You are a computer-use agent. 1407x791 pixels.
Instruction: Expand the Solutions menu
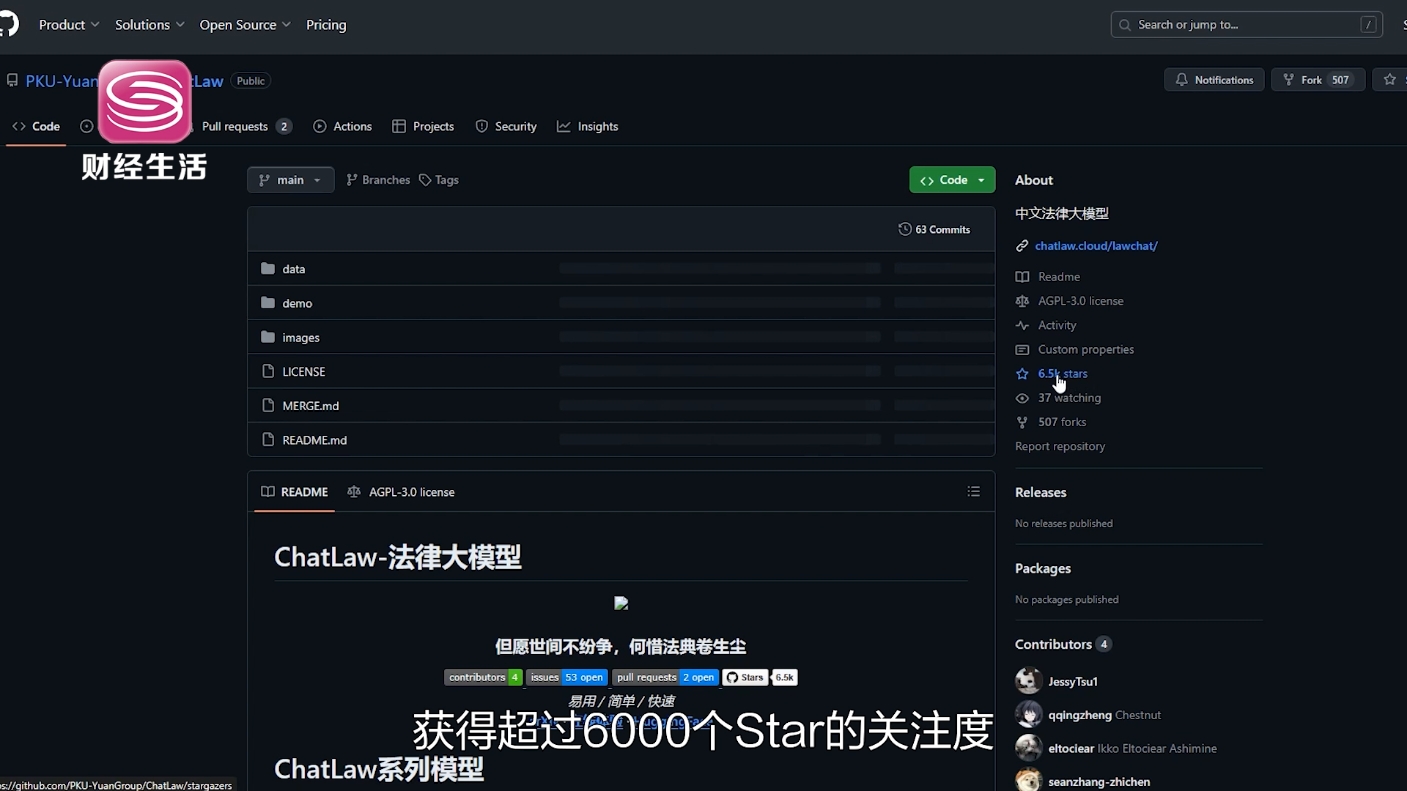(149, 25)
